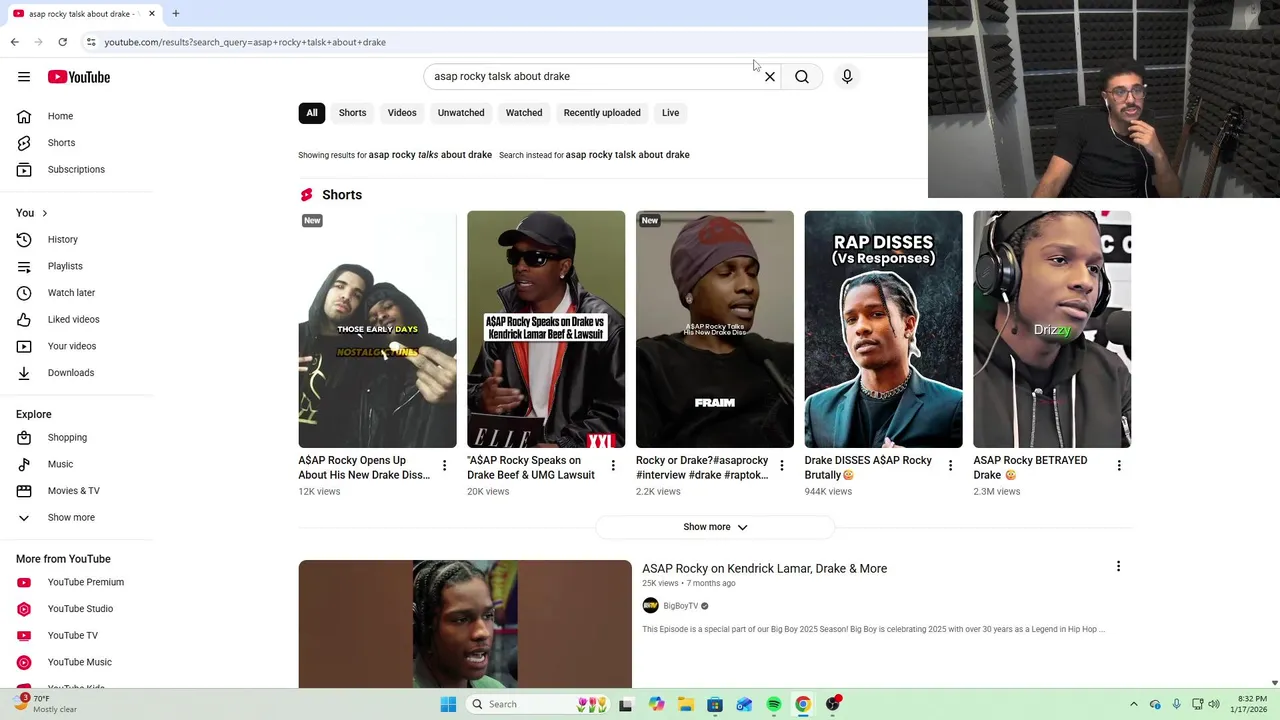Image resolution: width=1280 pixels, height=720 pixels.
Task: Open Those Early Days short thumbnail
Action: [x=377, y=329]
